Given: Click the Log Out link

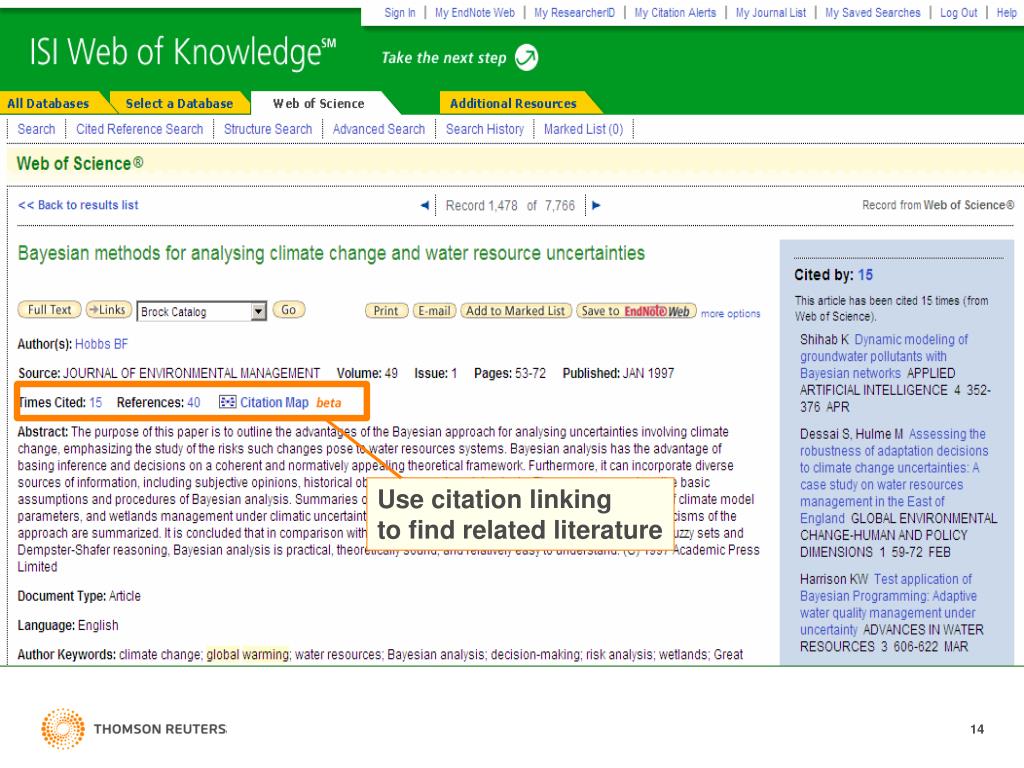Looking at the screenshot, I should pos(959,12).
